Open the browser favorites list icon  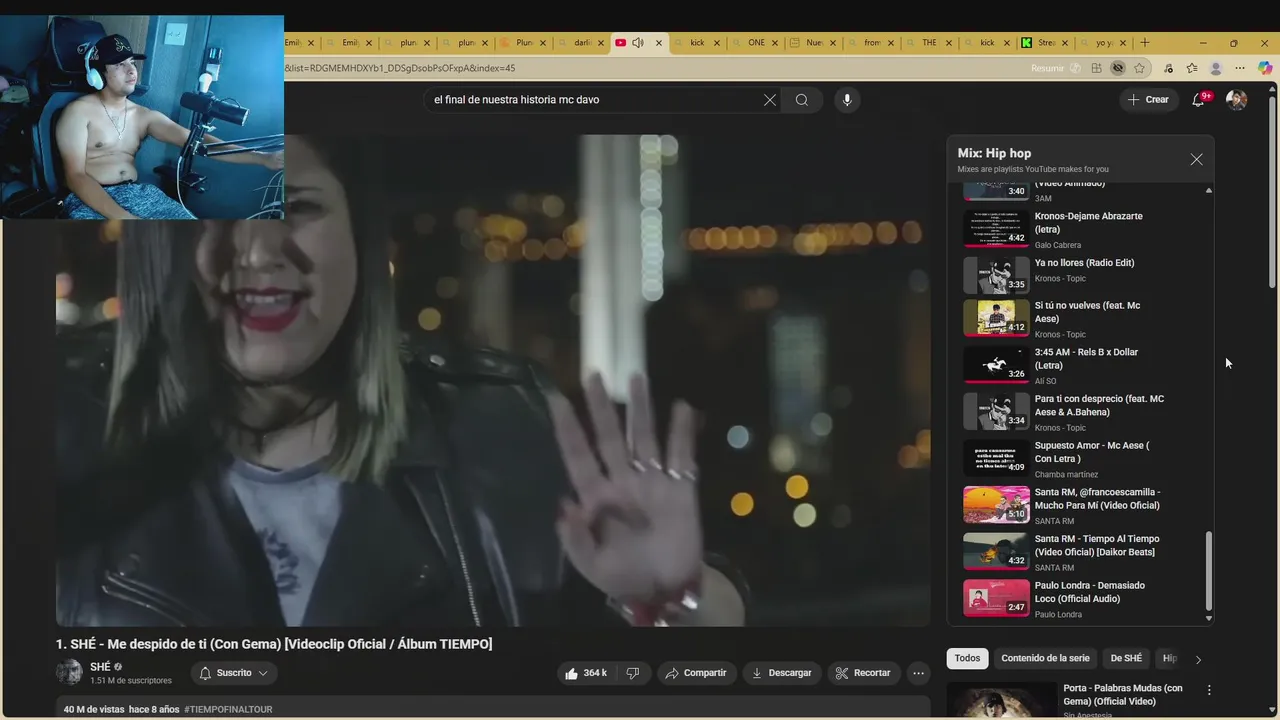1192,68
